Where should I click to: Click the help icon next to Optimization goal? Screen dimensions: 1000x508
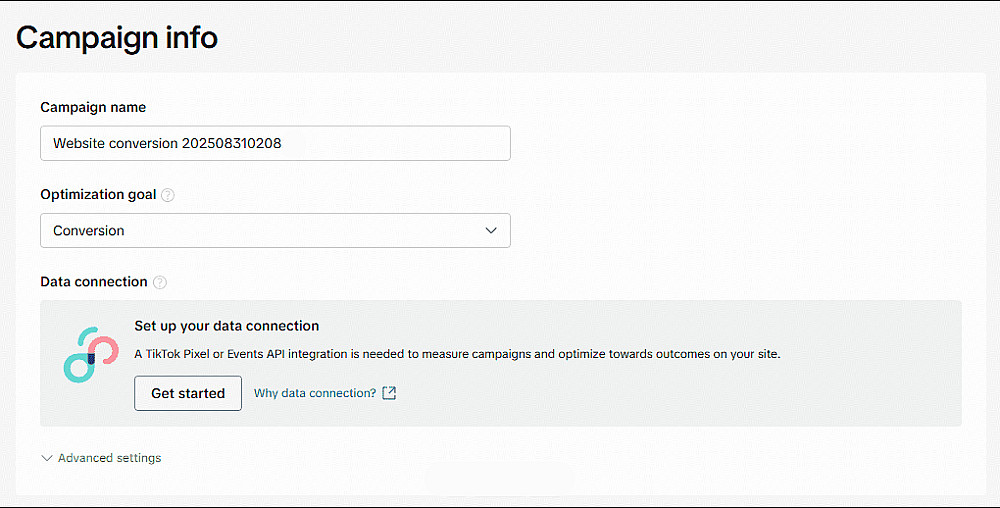pos(168,195)
